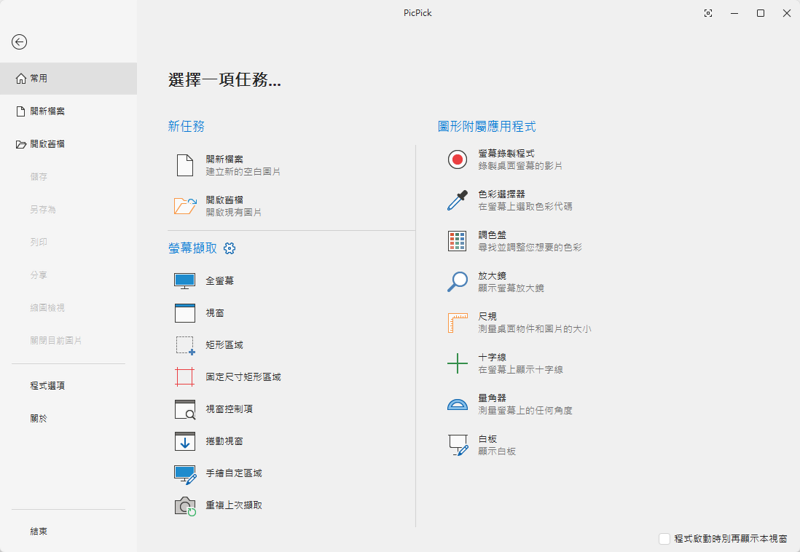Viewport: 800px width, 552px height.
Task: Click the red screen recorder icon
Action: 457,160
